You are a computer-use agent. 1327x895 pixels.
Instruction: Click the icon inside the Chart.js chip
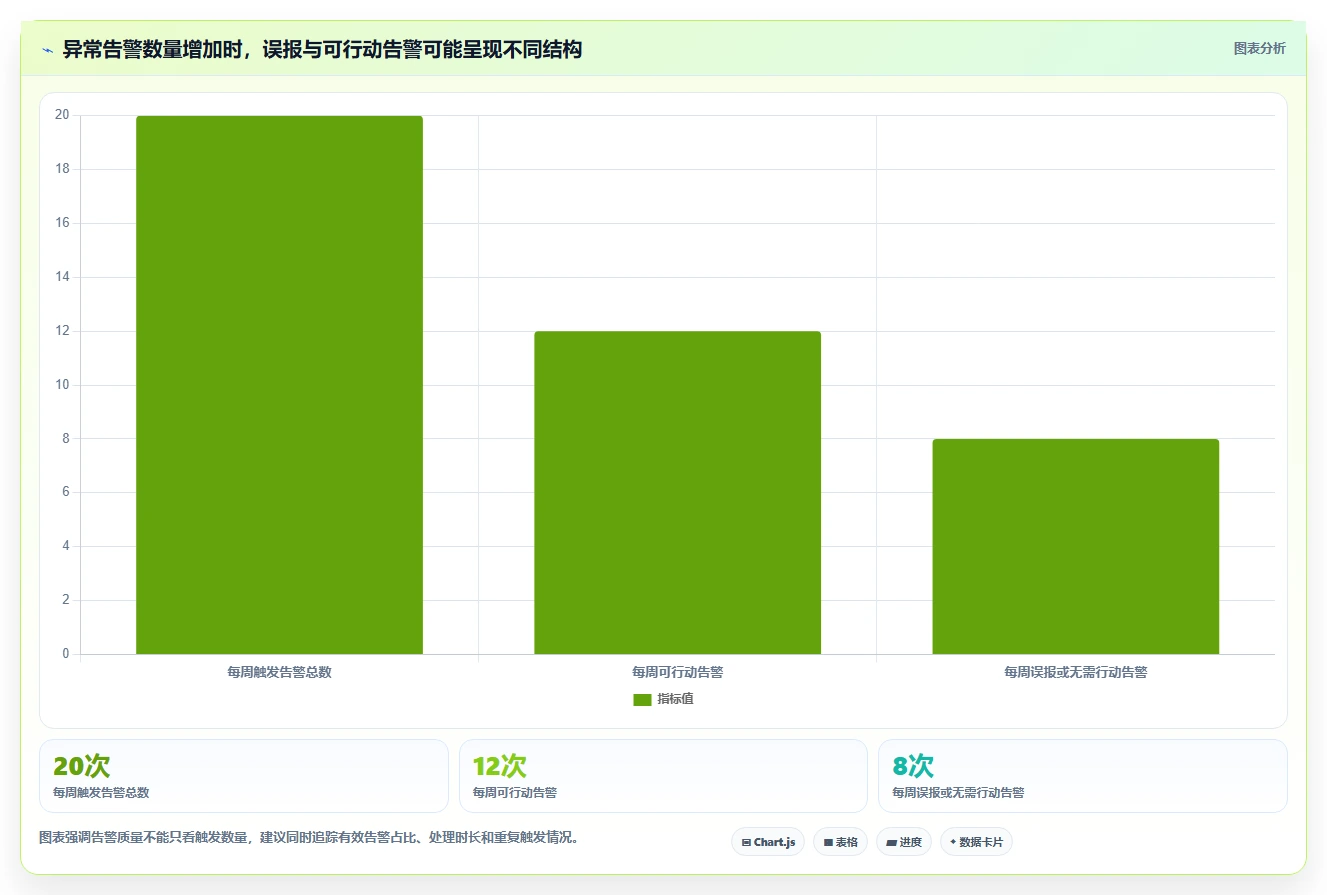coord(746,842)
